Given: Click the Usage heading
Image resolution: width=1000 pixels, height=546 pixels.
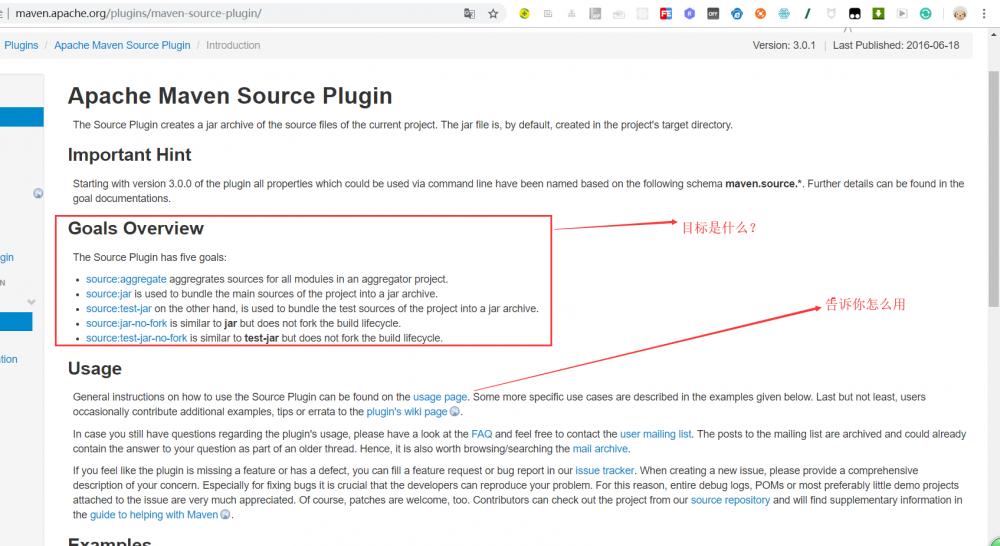Looking at the screenshot, I should pos(95,369).
